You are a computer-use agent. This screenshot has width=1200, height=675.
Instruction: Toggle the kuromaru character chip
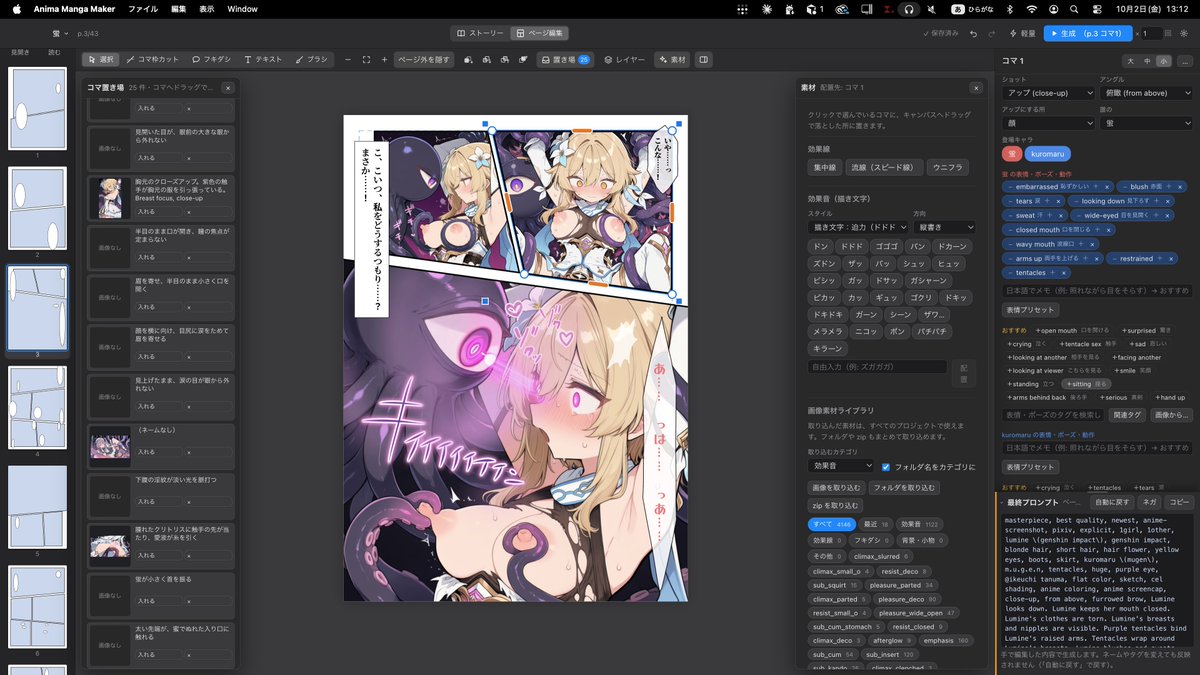click(x=1046, y=154)
